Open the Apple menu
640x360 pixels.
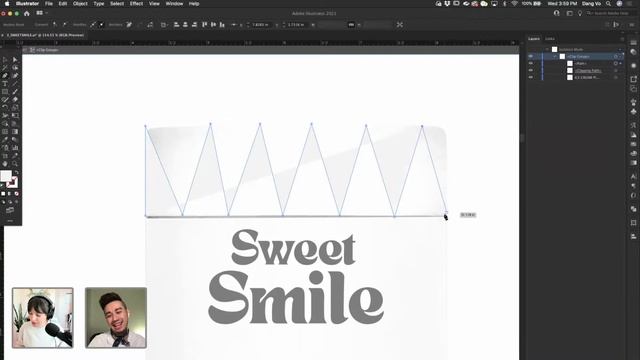coord(7,4)
